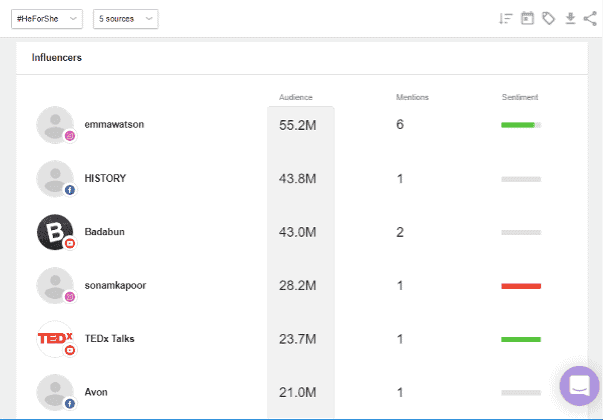This screenshot has width=604, height=420.
Task: Click the share icon
Action: click(590, 18)
